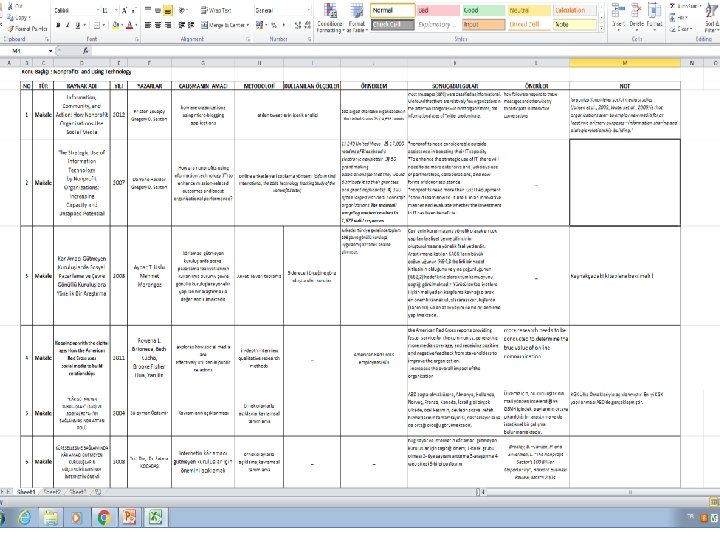Apply the Good cell style
Image resolution: width=720 pixels, height=540 pixels.
(x=484, y=10)
